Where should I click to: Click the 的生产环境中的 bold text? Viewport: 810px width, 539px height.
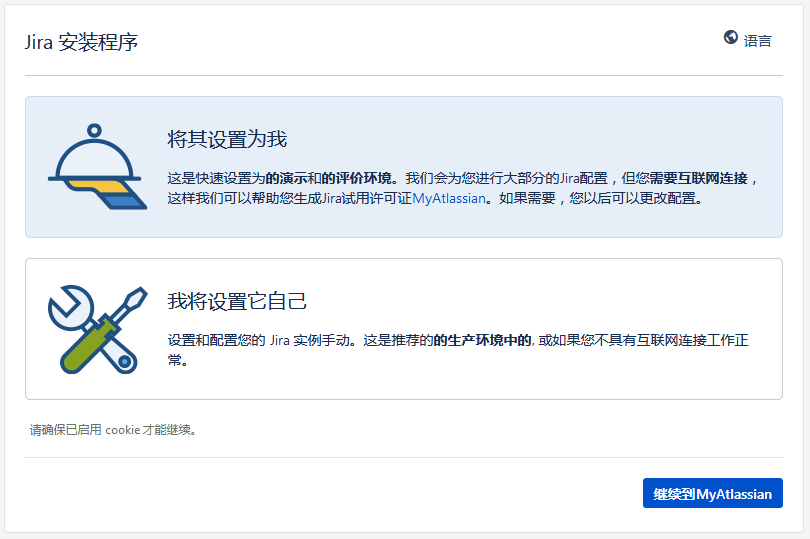point(482,340)
